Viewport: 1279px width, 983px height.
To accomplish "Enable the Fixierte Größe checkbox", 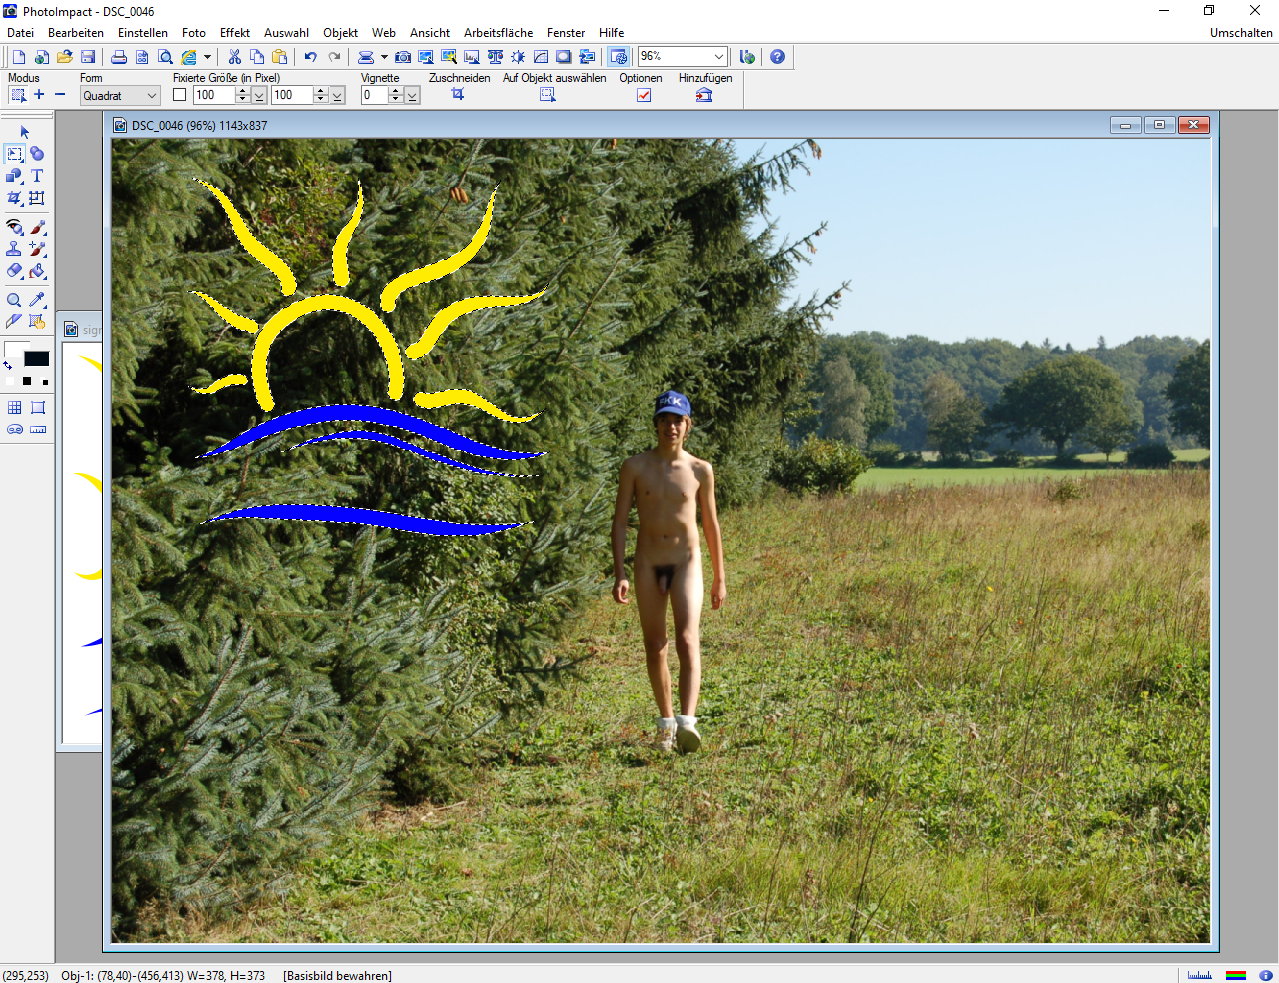I will (x=180, y=95).
